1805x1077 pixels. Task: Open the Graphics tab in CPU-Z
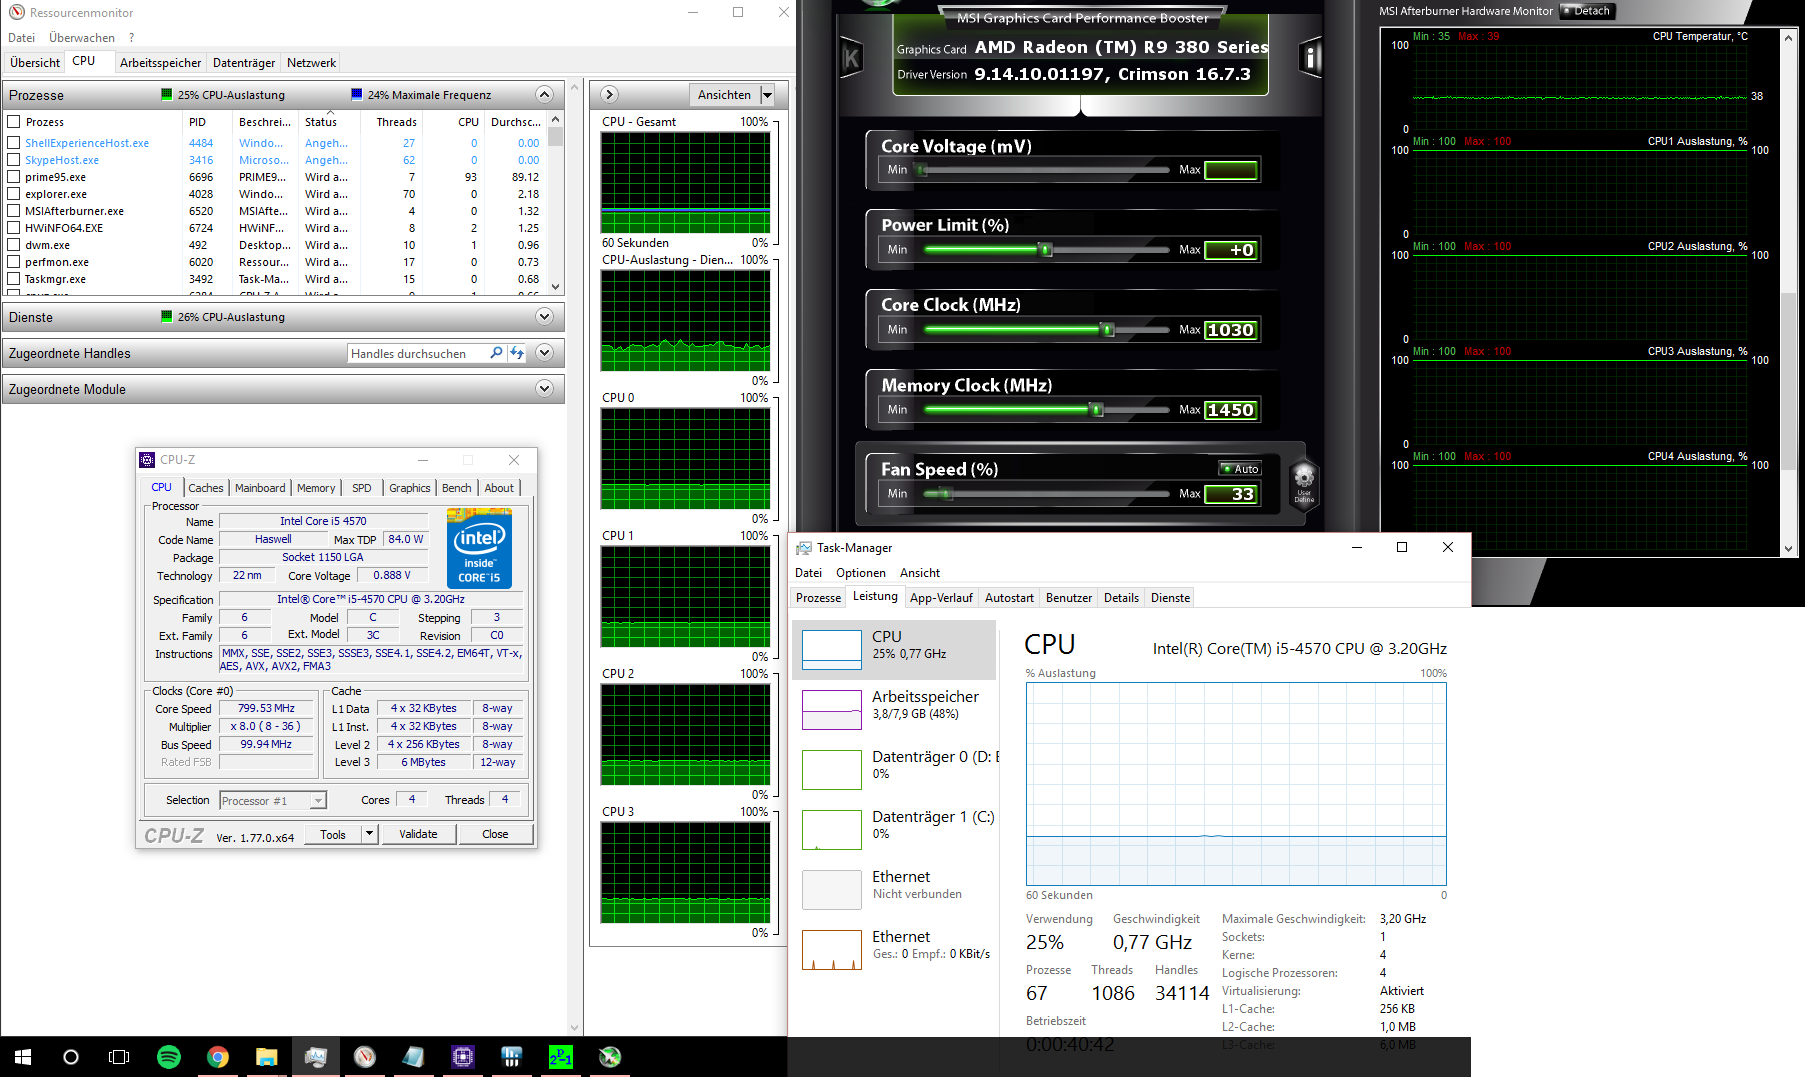coord(410,488)
